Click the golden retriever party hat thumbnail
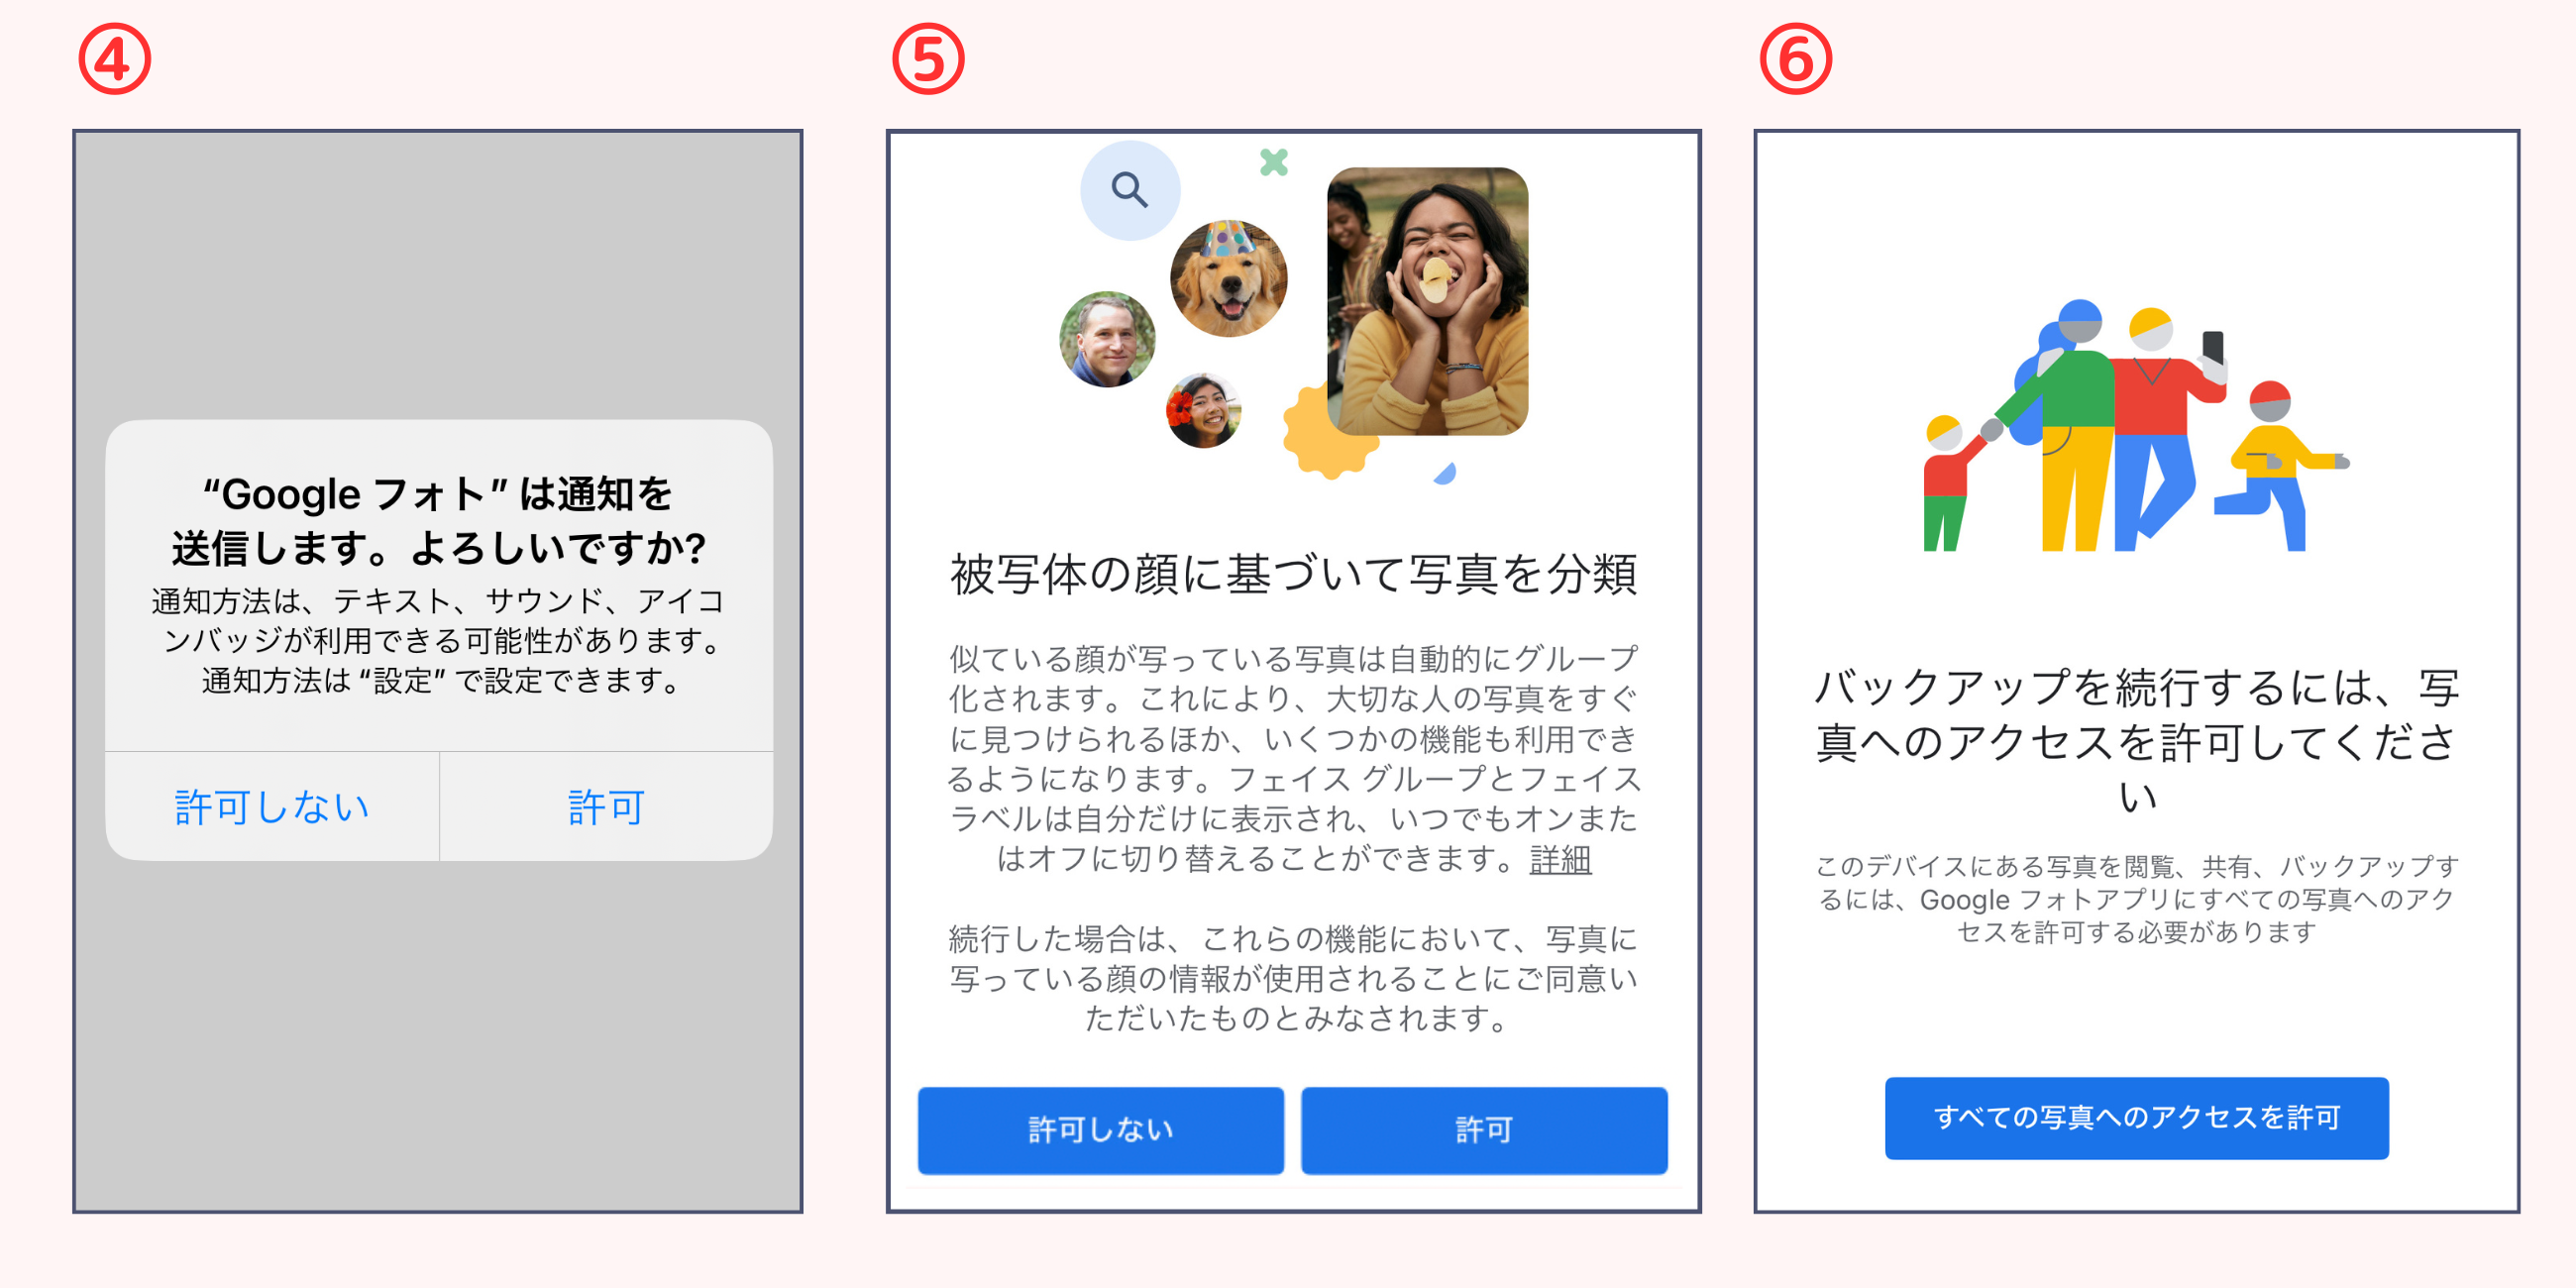Screen dimensions: 2576x1288 (1229, 278)
